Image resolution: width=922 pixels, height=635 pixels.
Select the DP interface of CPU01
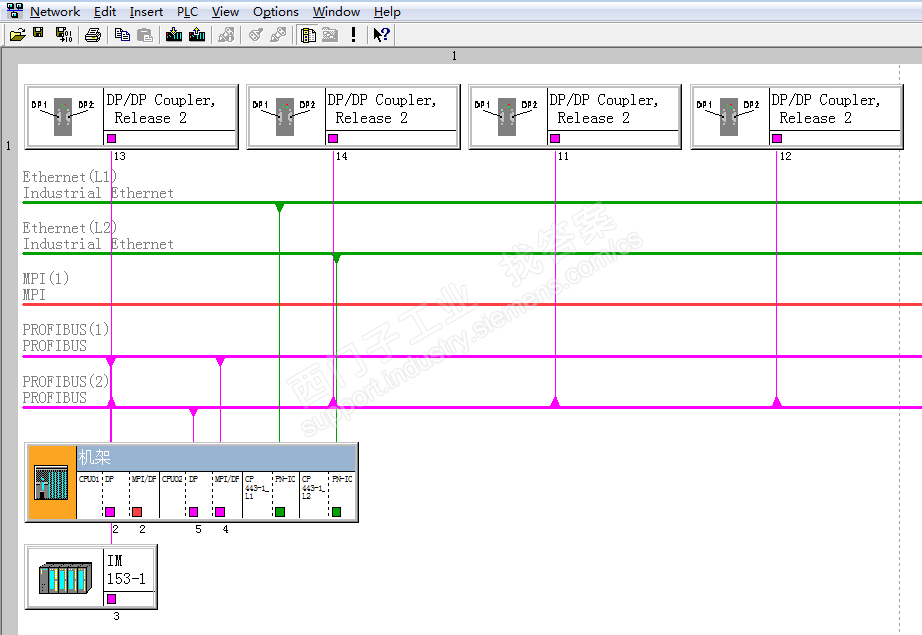coord(116,494)
